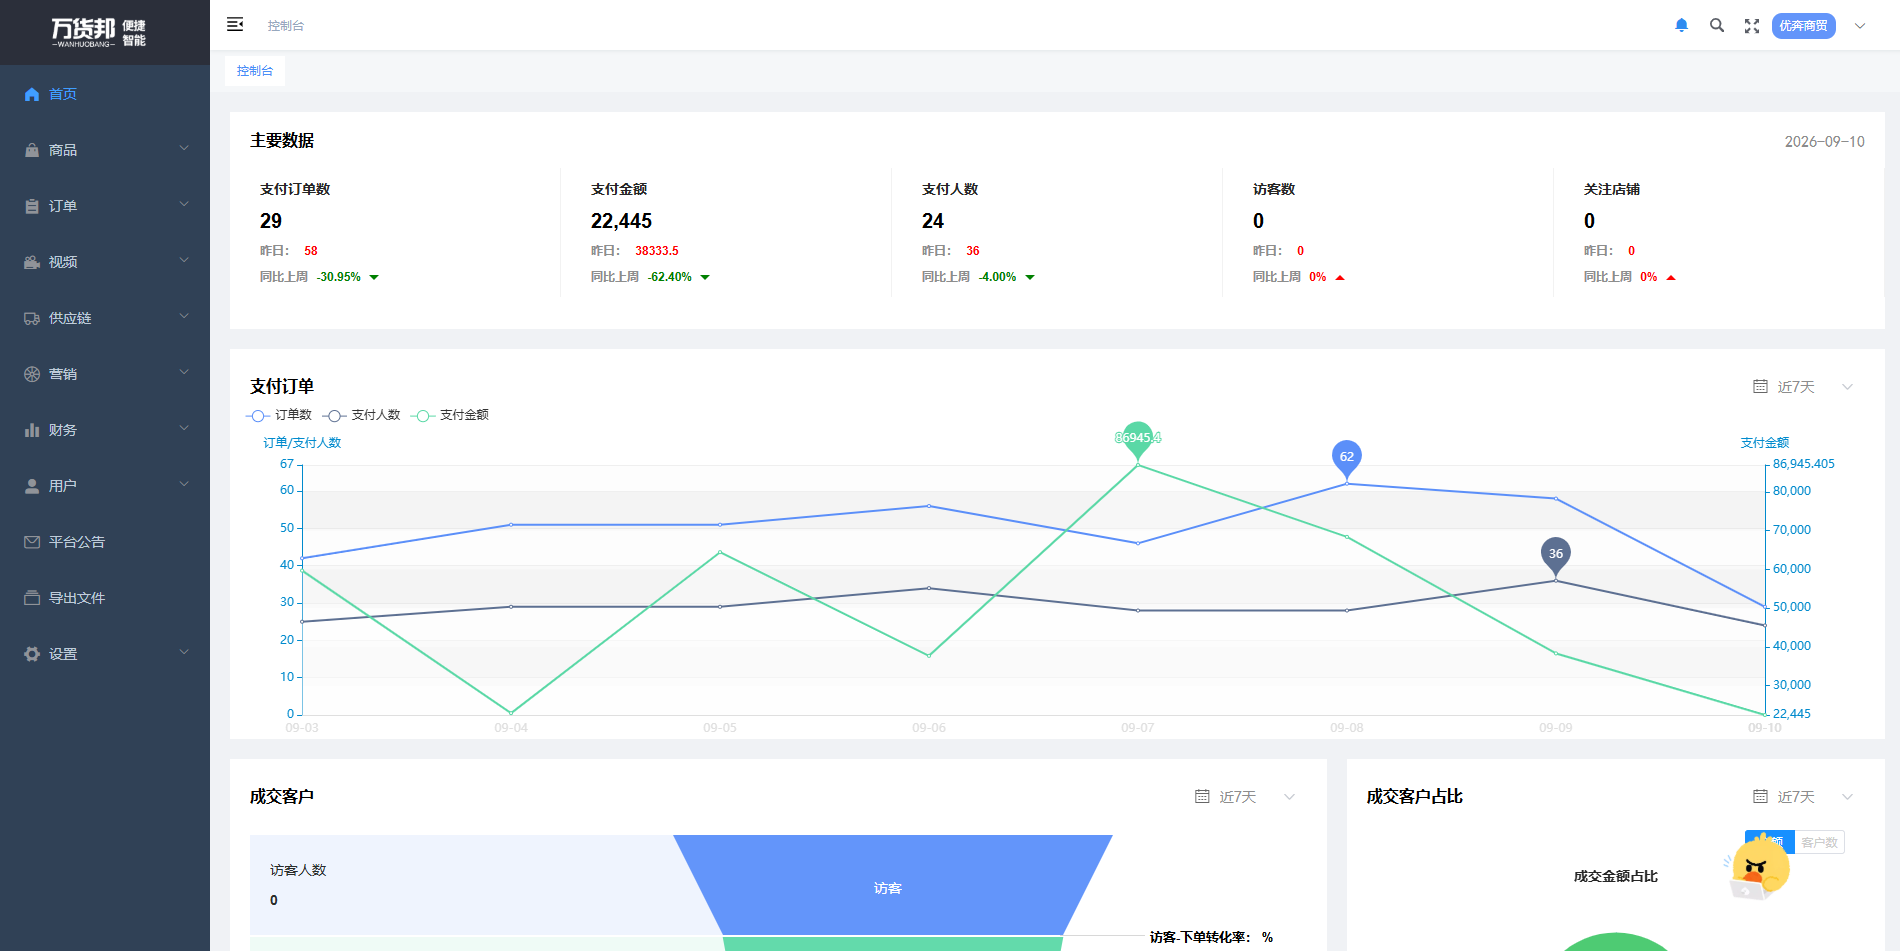
Task: Open 平台公告 in the sidebar
Action: [x=105, y=542]
